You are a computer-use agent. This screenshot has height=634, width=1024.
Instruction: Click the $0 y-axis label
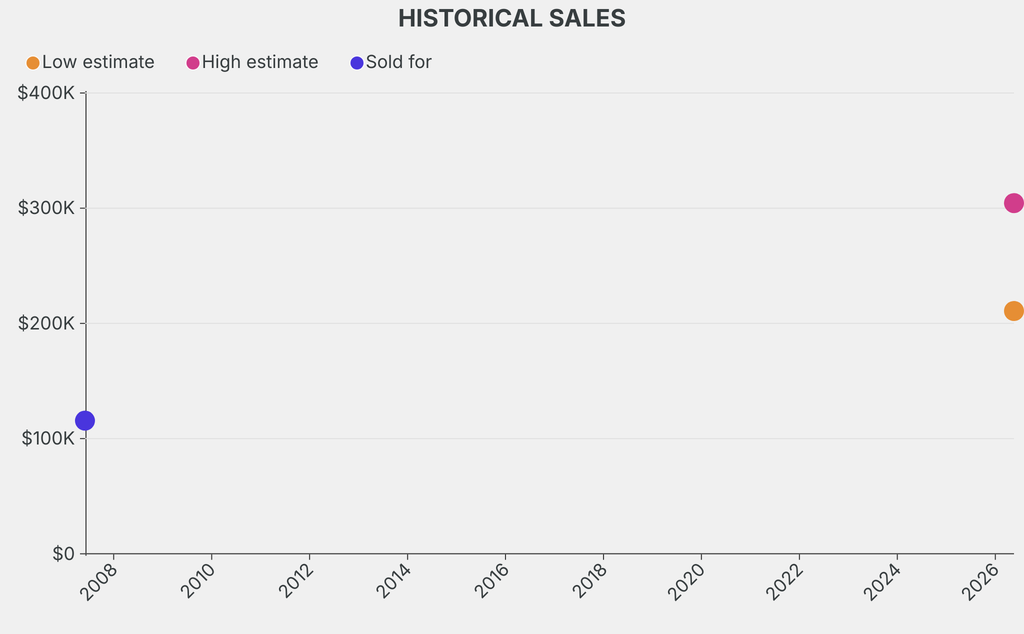[64, 554]
